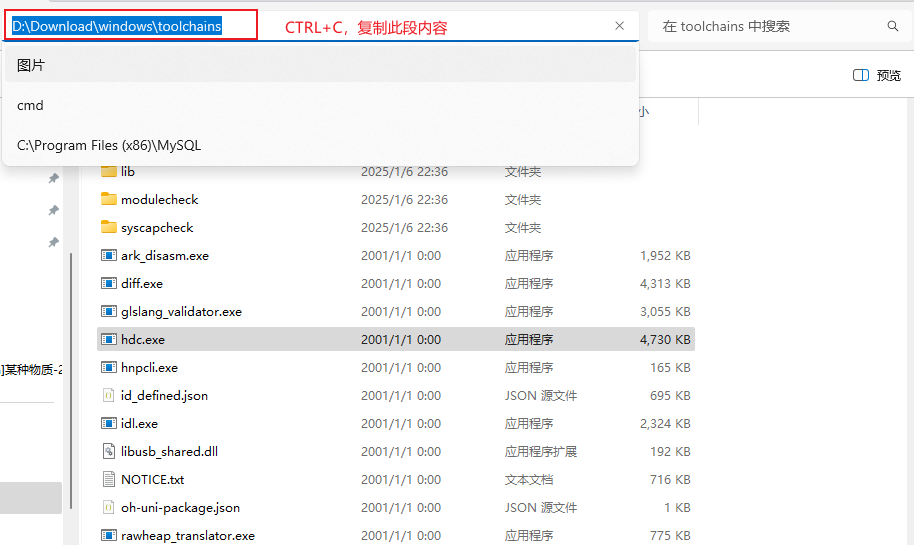Select the rawheap_translator.exe file name
The image size is (914, 545).
click(188, 535)
